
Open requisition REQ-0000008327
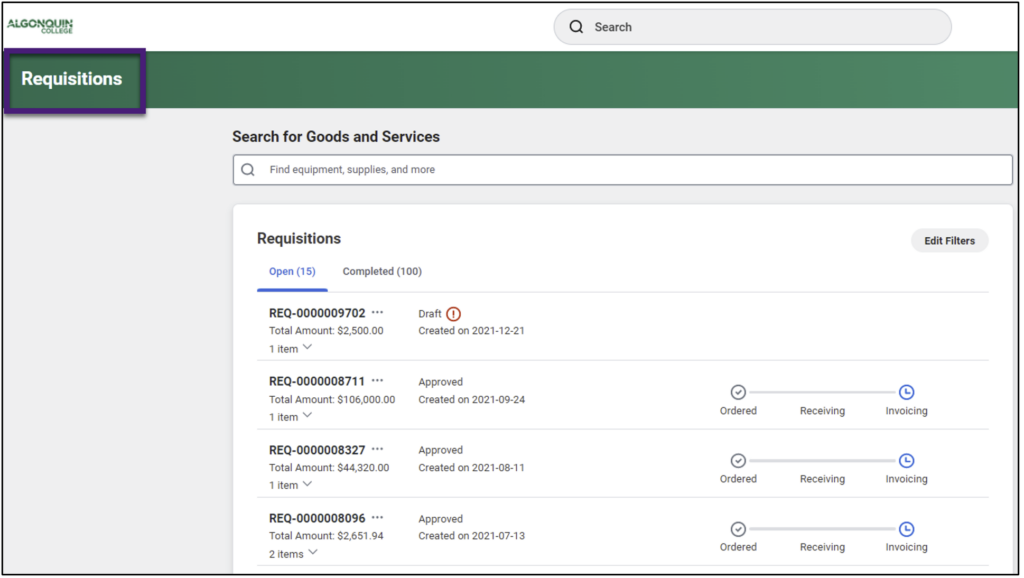(316, 449)
